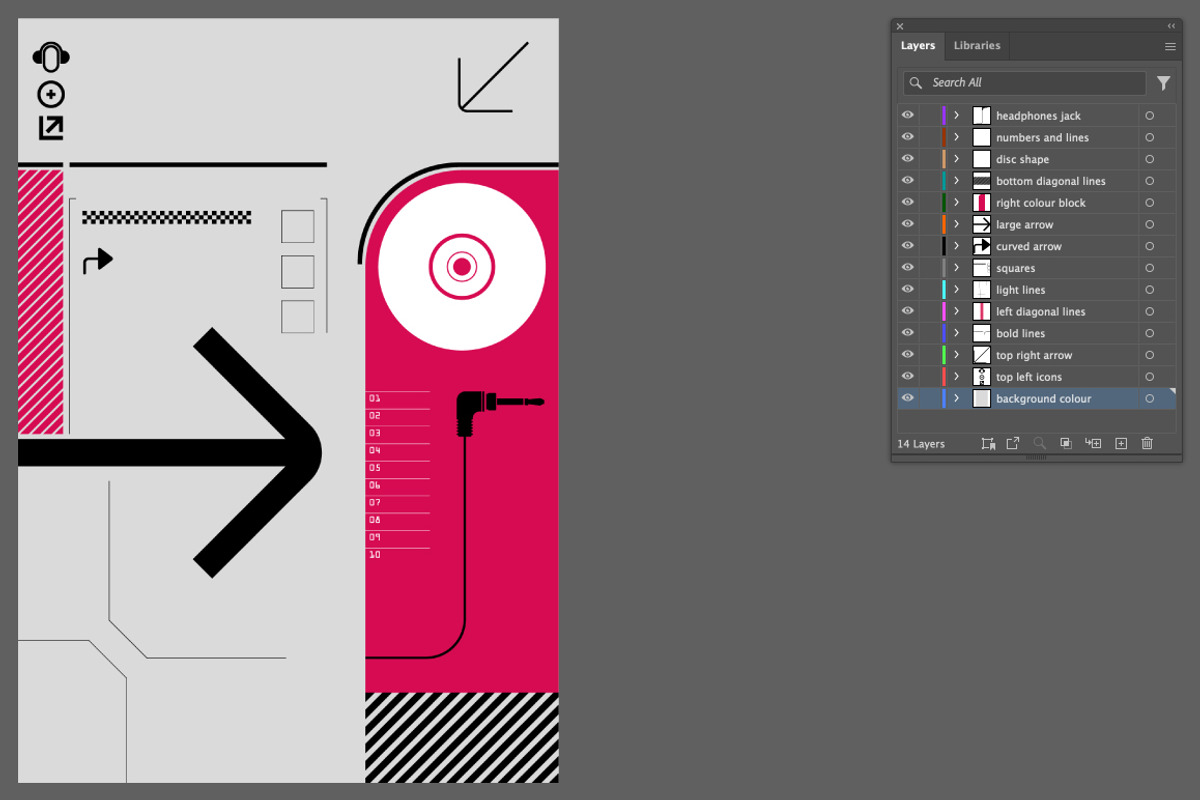Hide the numbers and lines layer

click(908, 138)
